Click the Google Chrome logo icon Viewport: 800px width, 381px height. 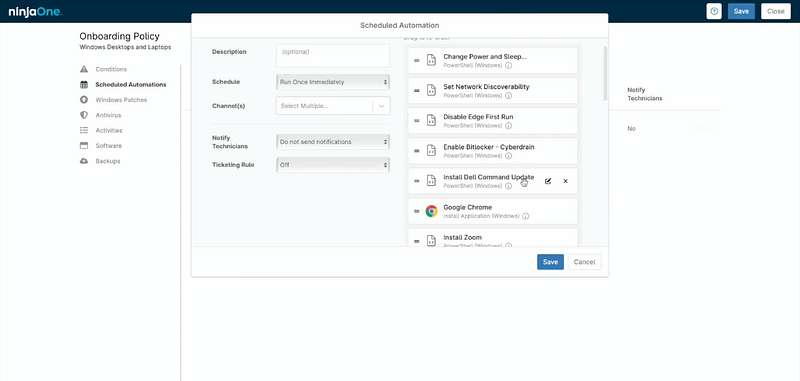coord(432,211)
